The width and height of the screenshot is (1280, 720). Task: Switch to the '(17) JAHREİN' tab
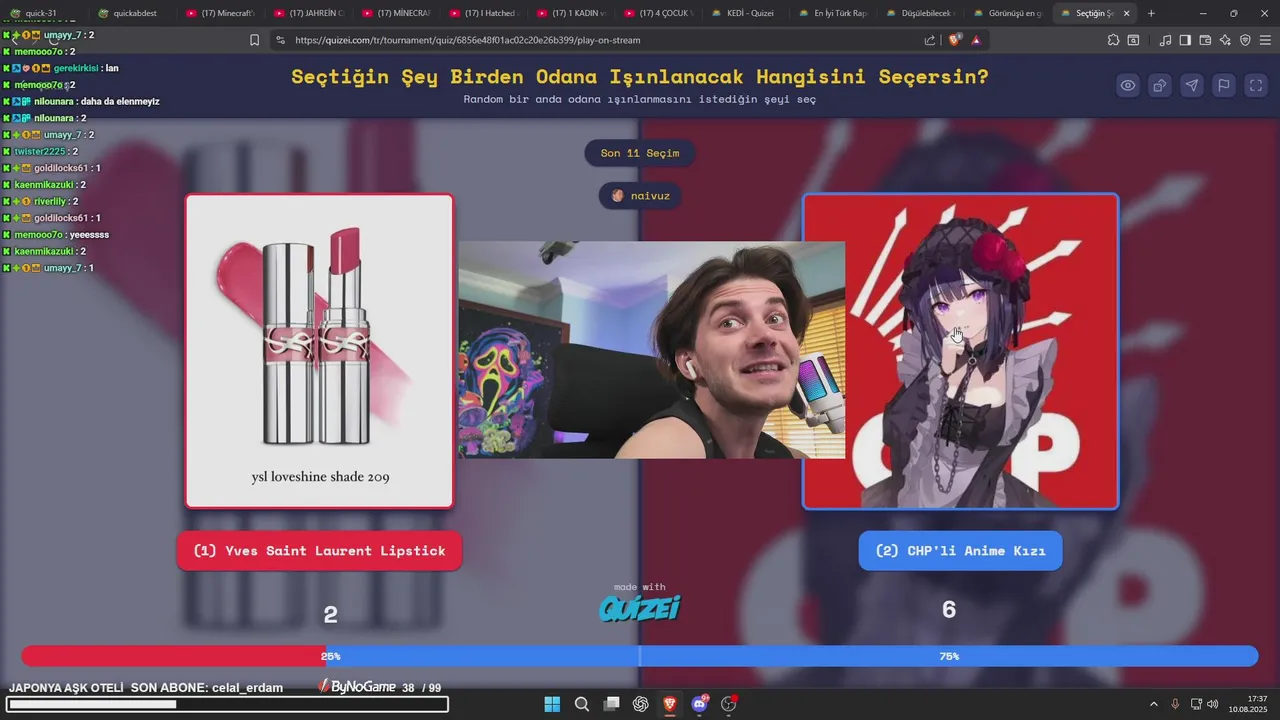307,13
